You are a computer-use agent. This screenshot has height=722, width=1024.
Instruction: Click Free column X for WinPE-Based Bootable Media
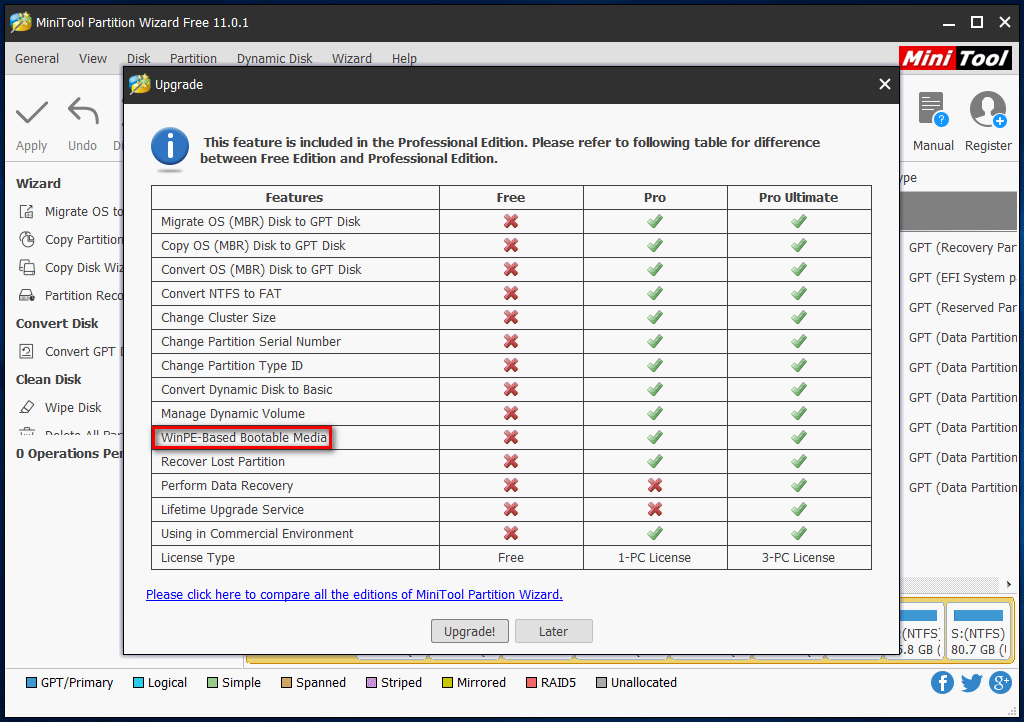click(511, 437)
